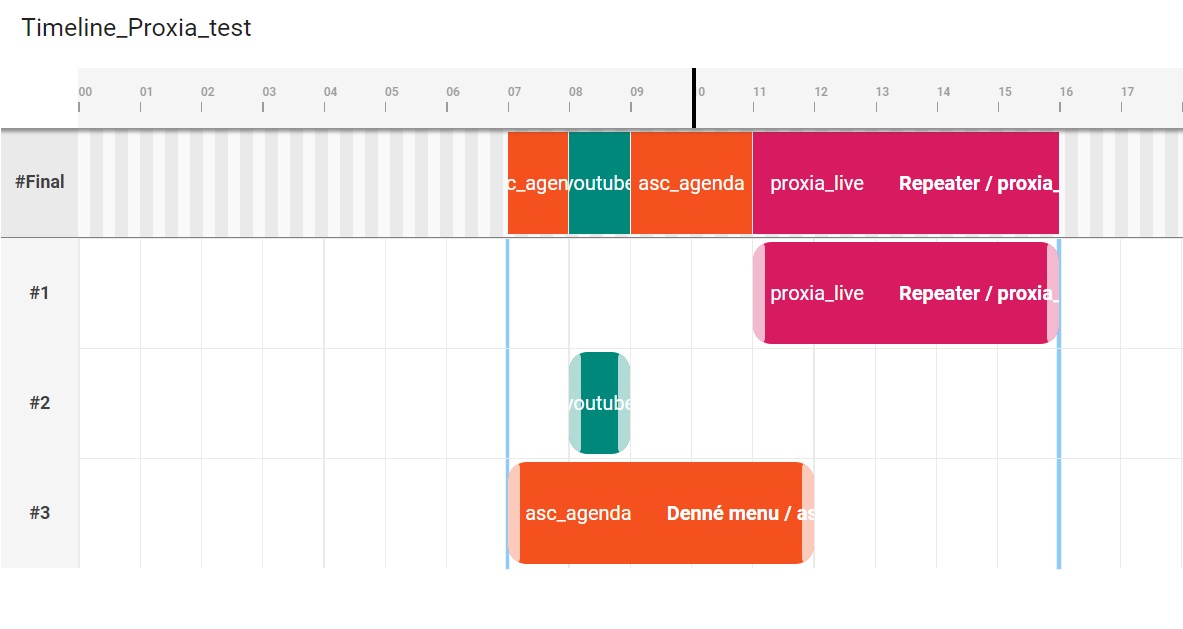The height and width of the screenshot is (629, 1183).
Task: Select the asc_agenda clip in row #3
Action: [x=660, y=513]
